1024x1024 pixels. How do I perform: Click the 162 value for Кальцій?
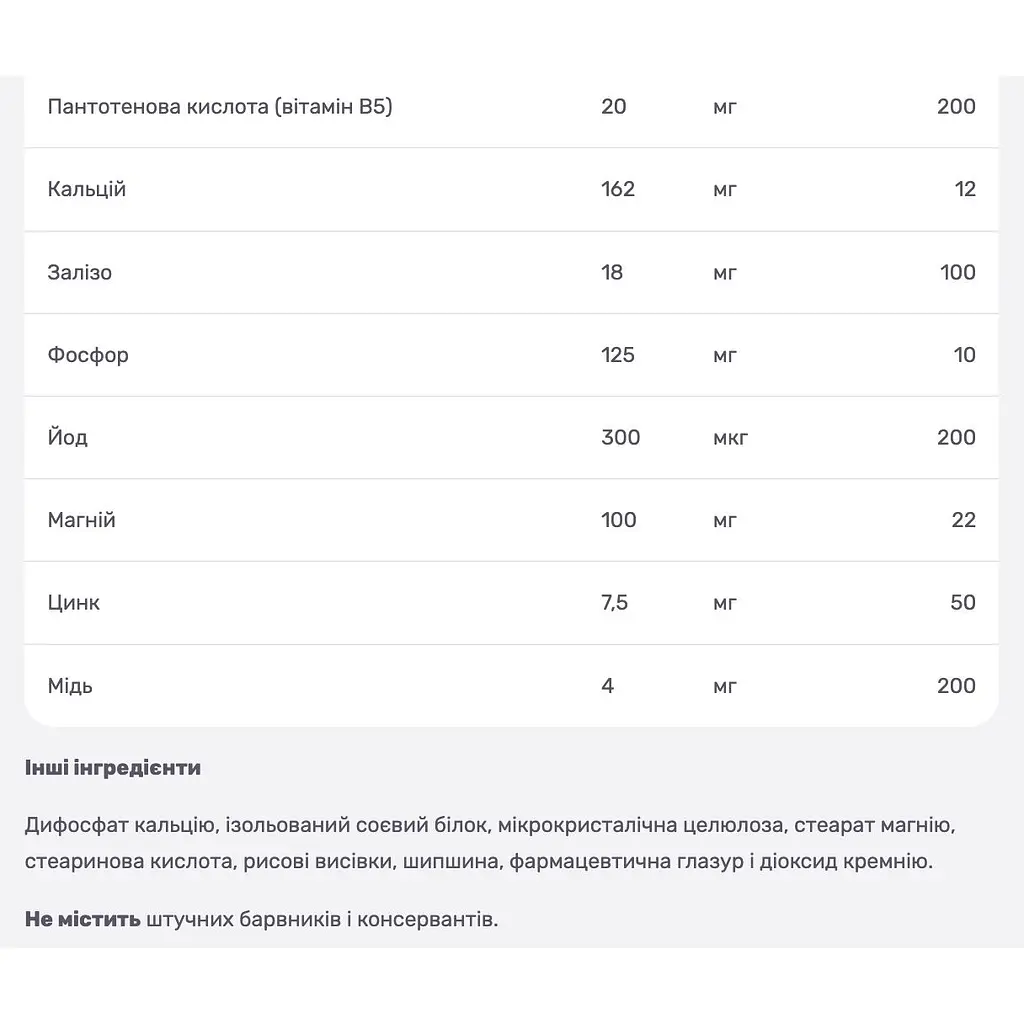click(618, 189)
